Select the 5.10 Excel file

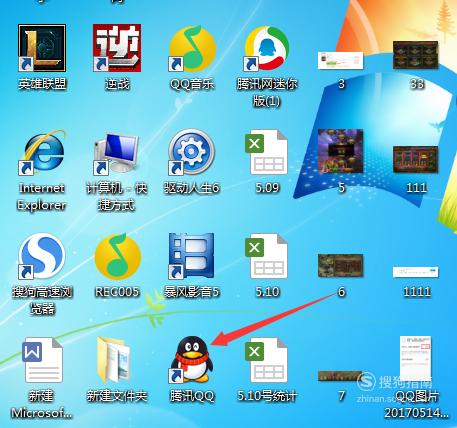coord(267,256)
